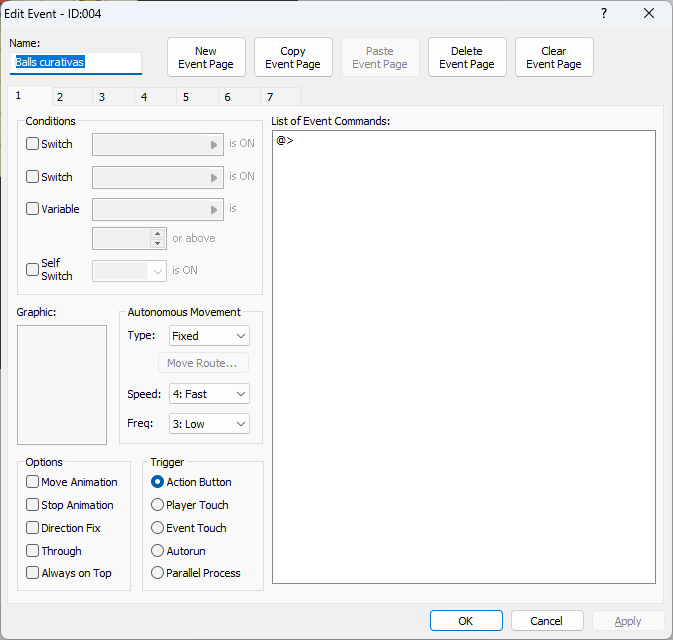
Task: Clear the current event page
Action: point(554,58)
